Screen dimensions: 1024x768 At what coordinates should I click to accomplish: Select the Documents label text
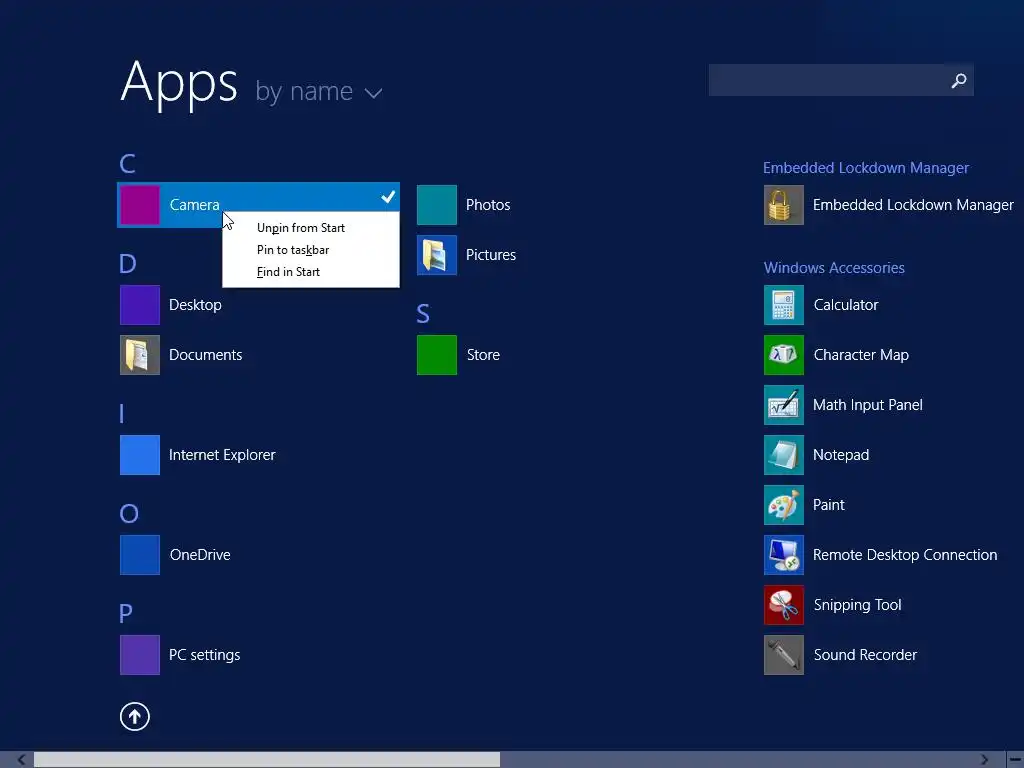(x=205, y=355)
